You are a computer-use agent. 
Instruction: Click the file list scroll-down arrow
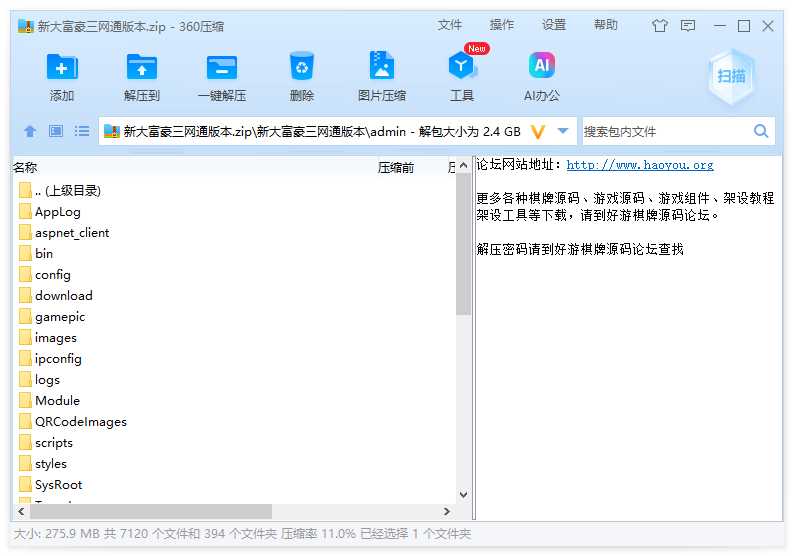[463, 495]
